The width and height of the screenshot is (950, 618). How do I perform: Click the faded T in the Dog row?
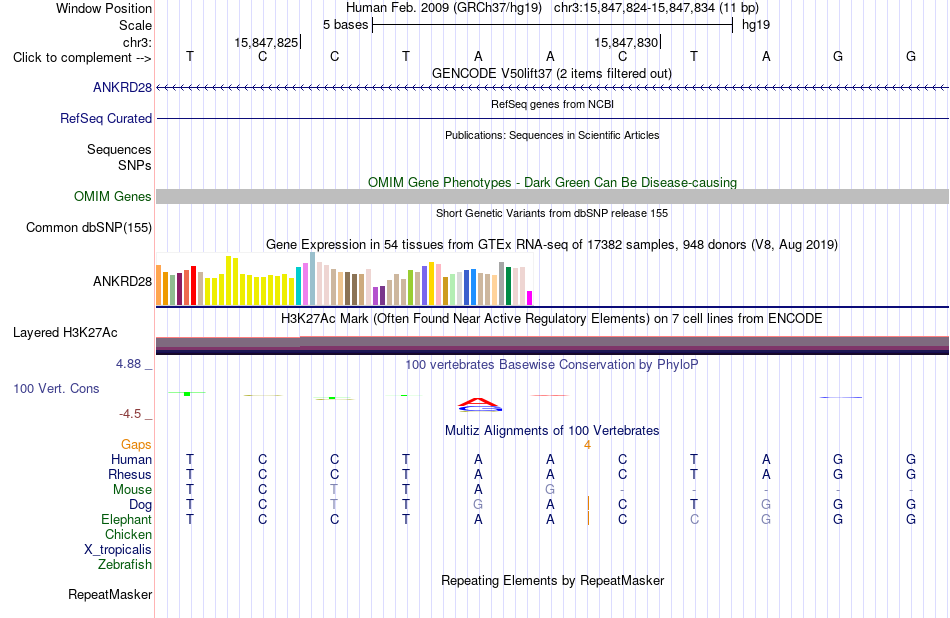coord(334,504)
